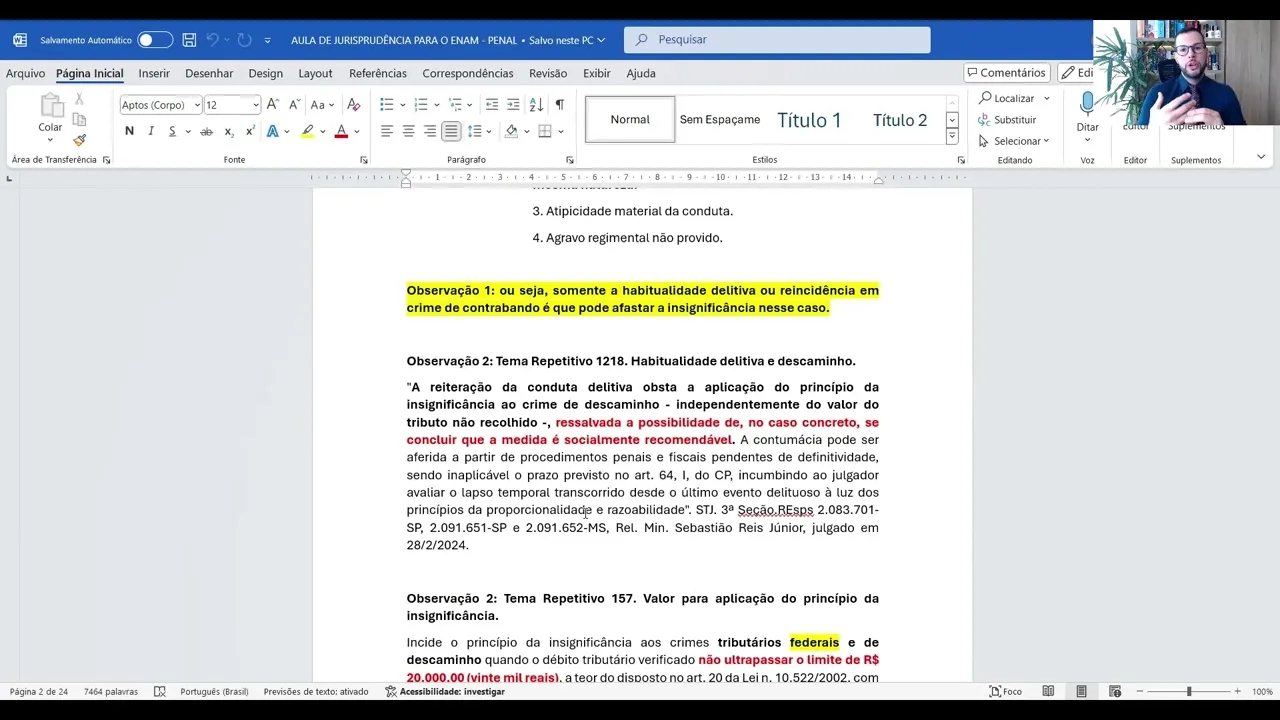Click the Multilevel List icon
Viewport: 1280px width, 720px height.
[455, 105]
